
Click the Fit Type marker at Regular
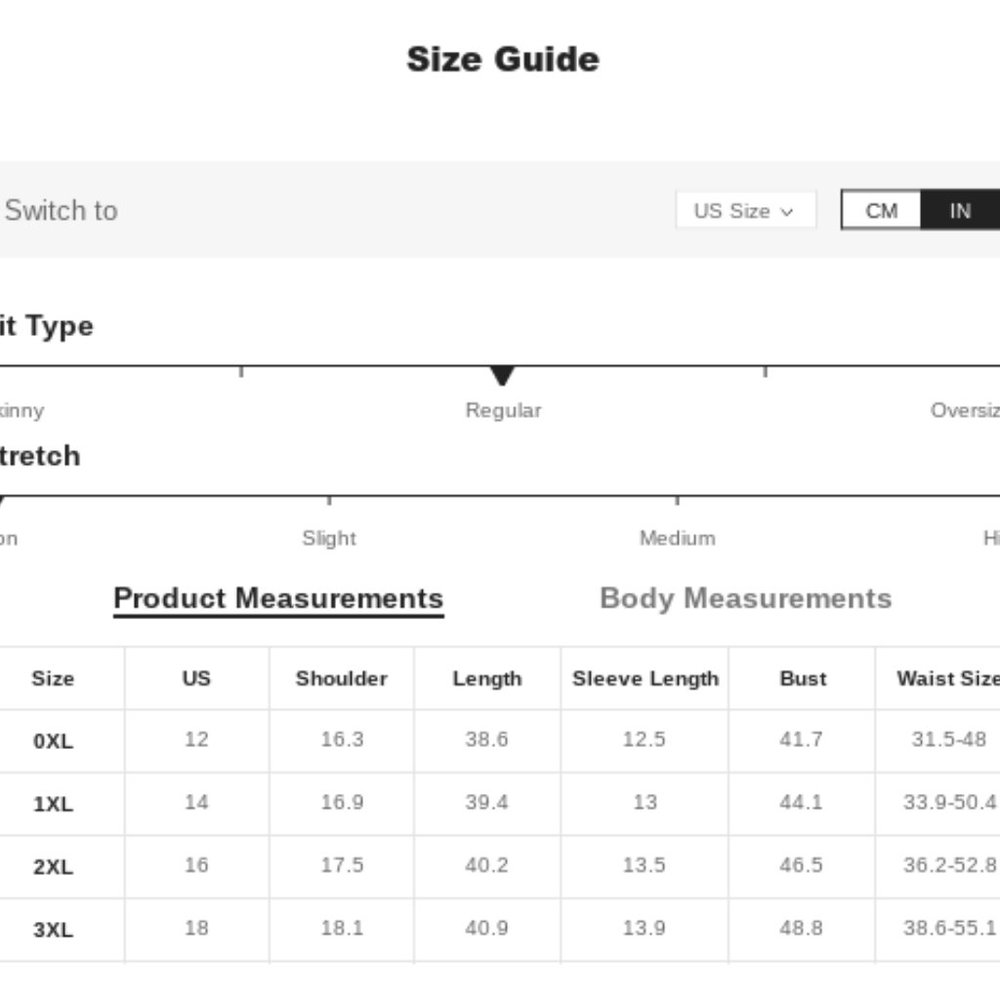click(502, 376)
